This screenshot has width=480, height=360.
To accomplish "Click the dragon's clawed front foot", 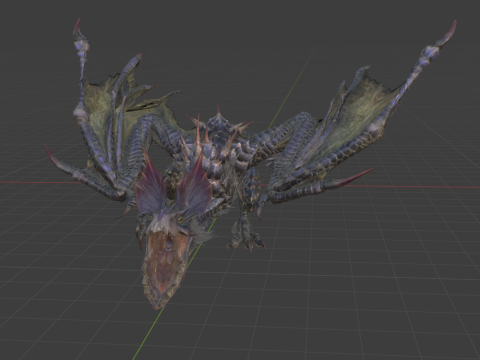I will [246, 234].
